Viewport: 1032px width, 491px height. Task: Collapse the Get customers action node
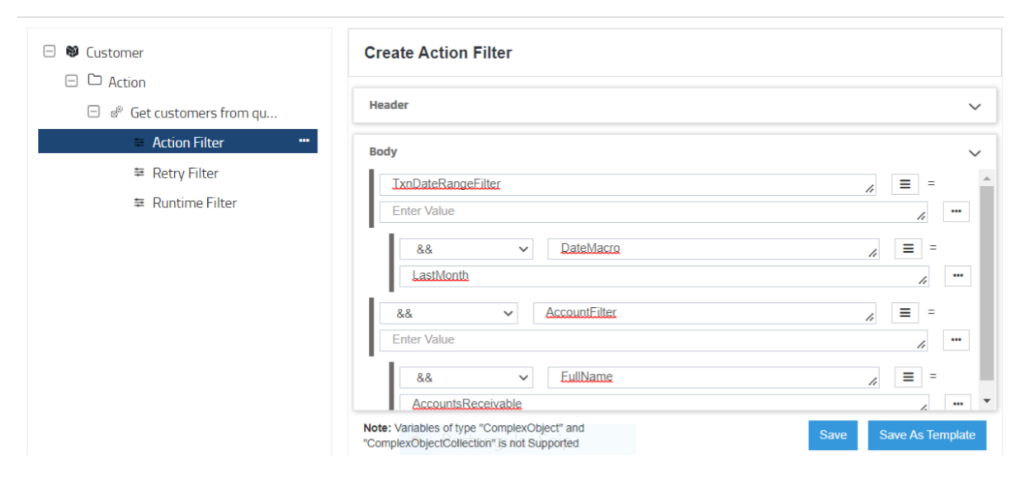coord(93,112)
